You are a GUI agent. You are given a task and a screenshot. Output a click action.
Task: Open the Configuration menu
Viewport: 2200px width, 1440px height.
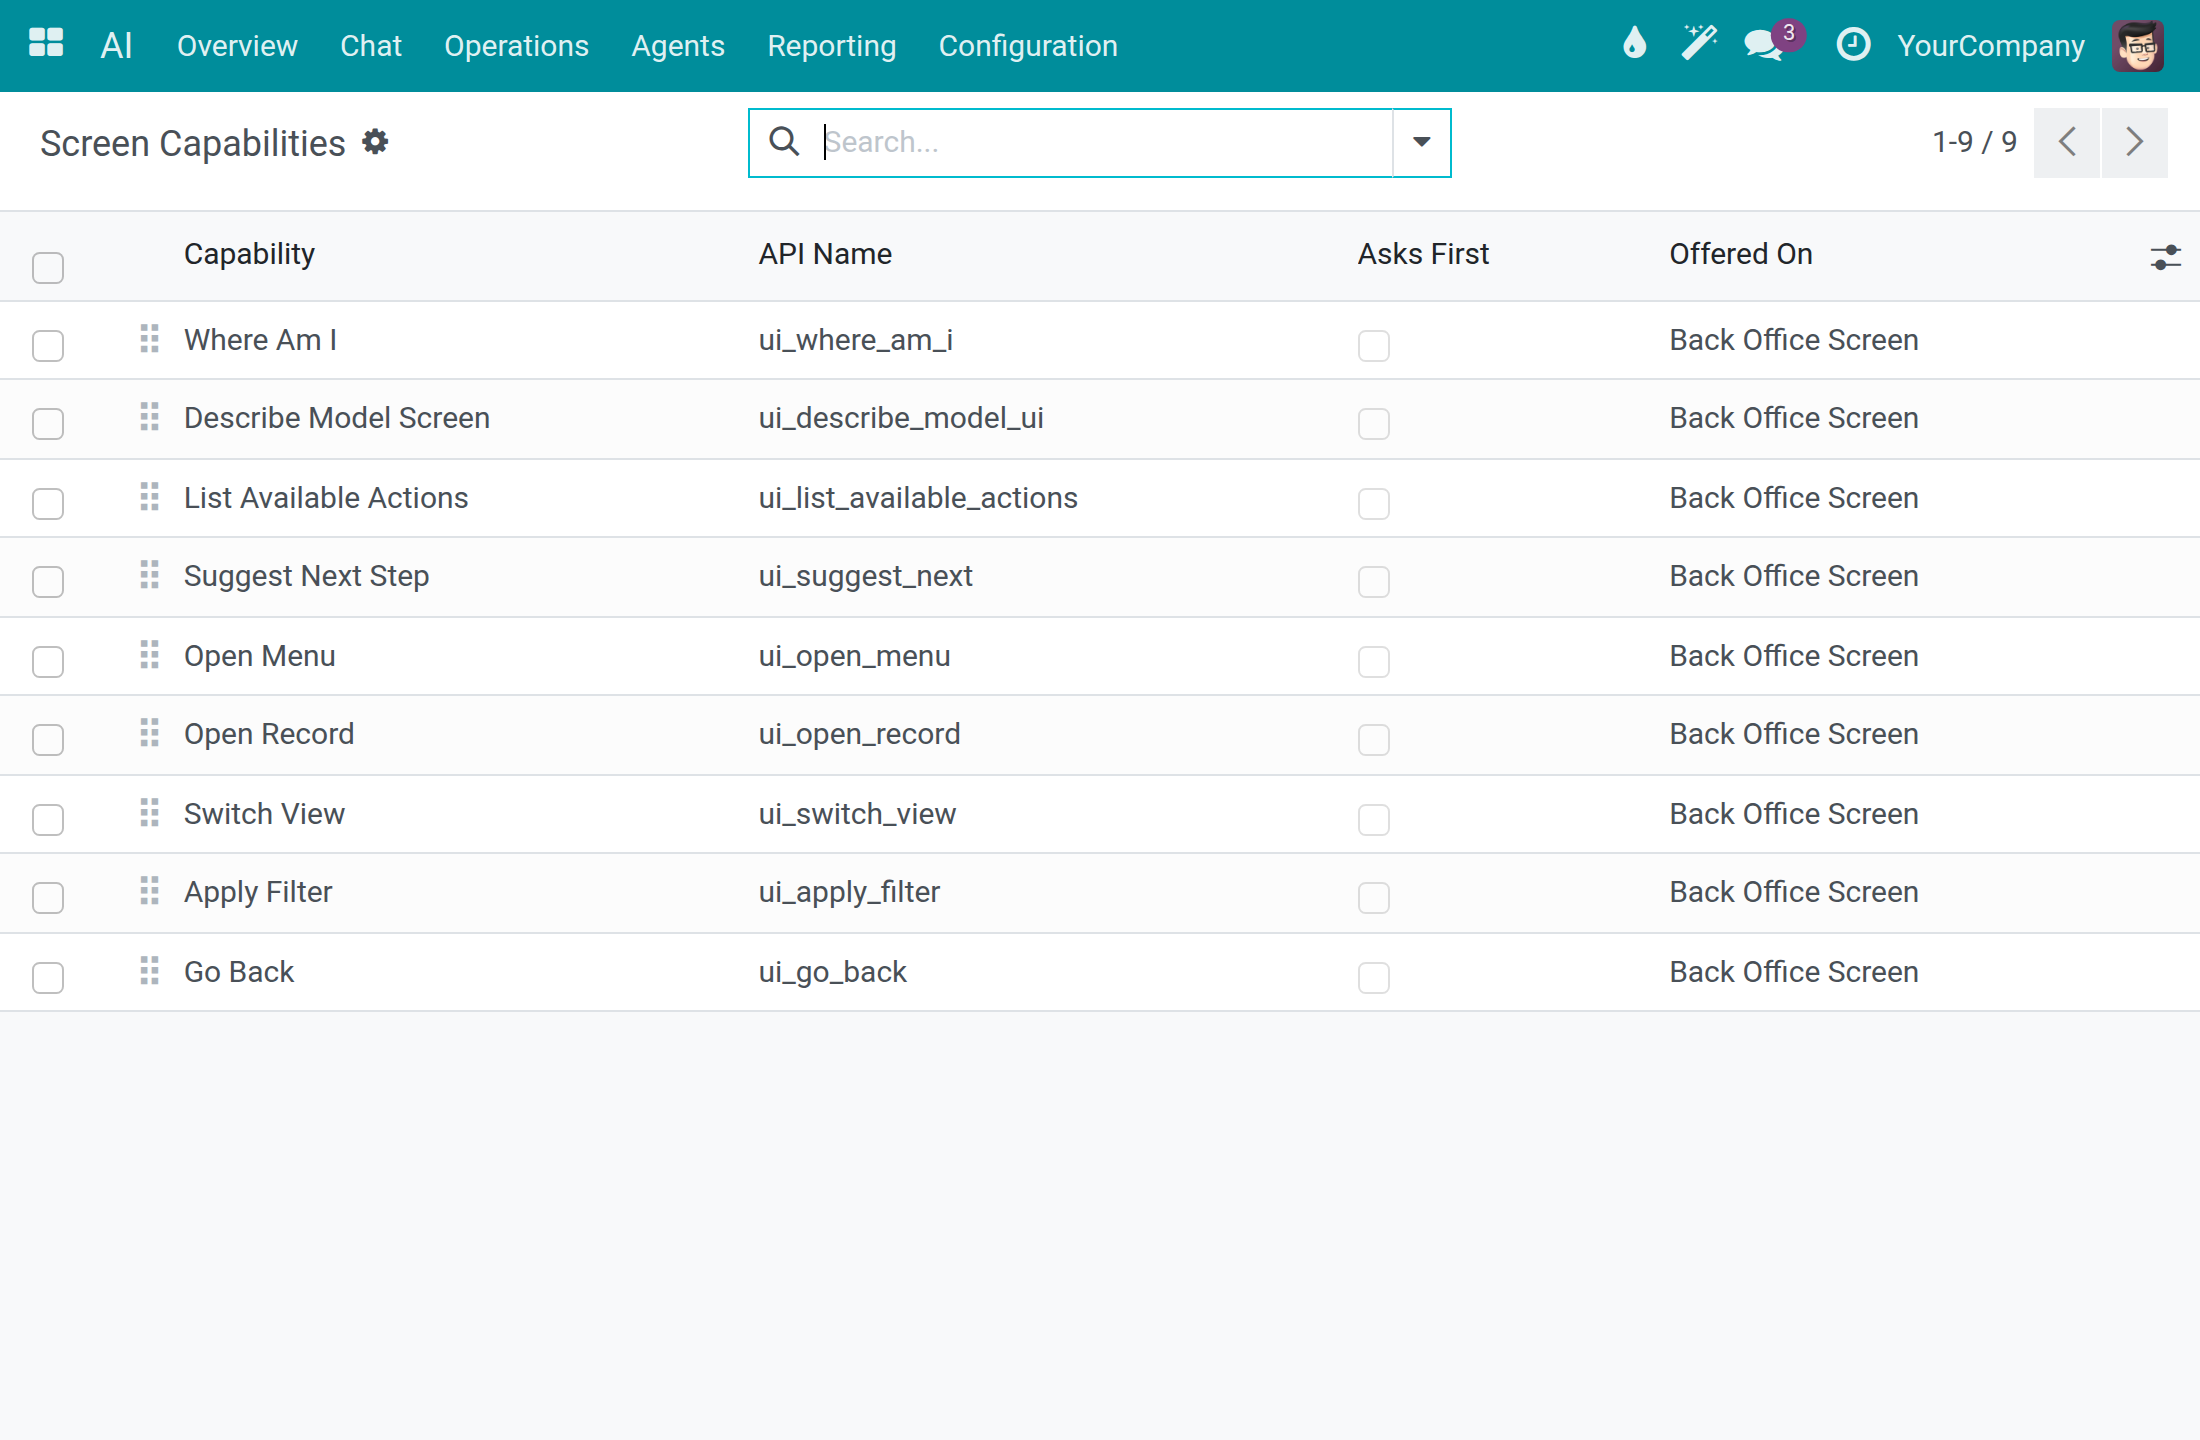(1028, 46)
